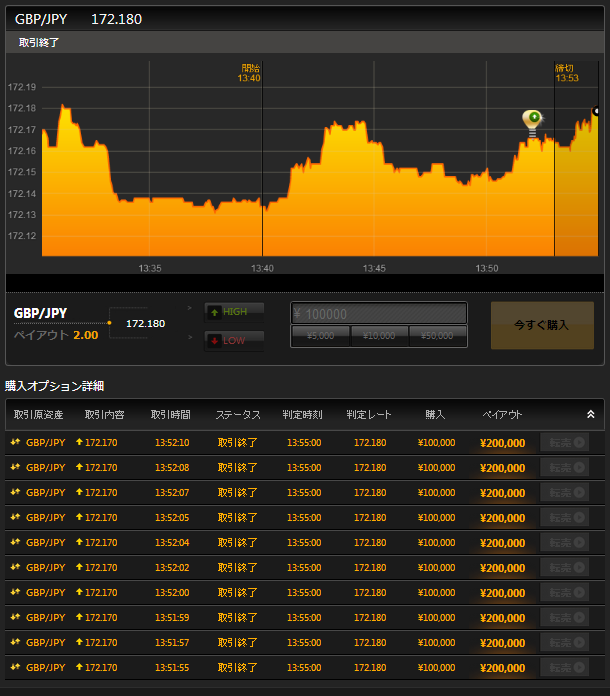This screenshot has height=696, width=610.
Task: Click the 転売 resell button for 13:51:57 trade
Action: (565, 642)
